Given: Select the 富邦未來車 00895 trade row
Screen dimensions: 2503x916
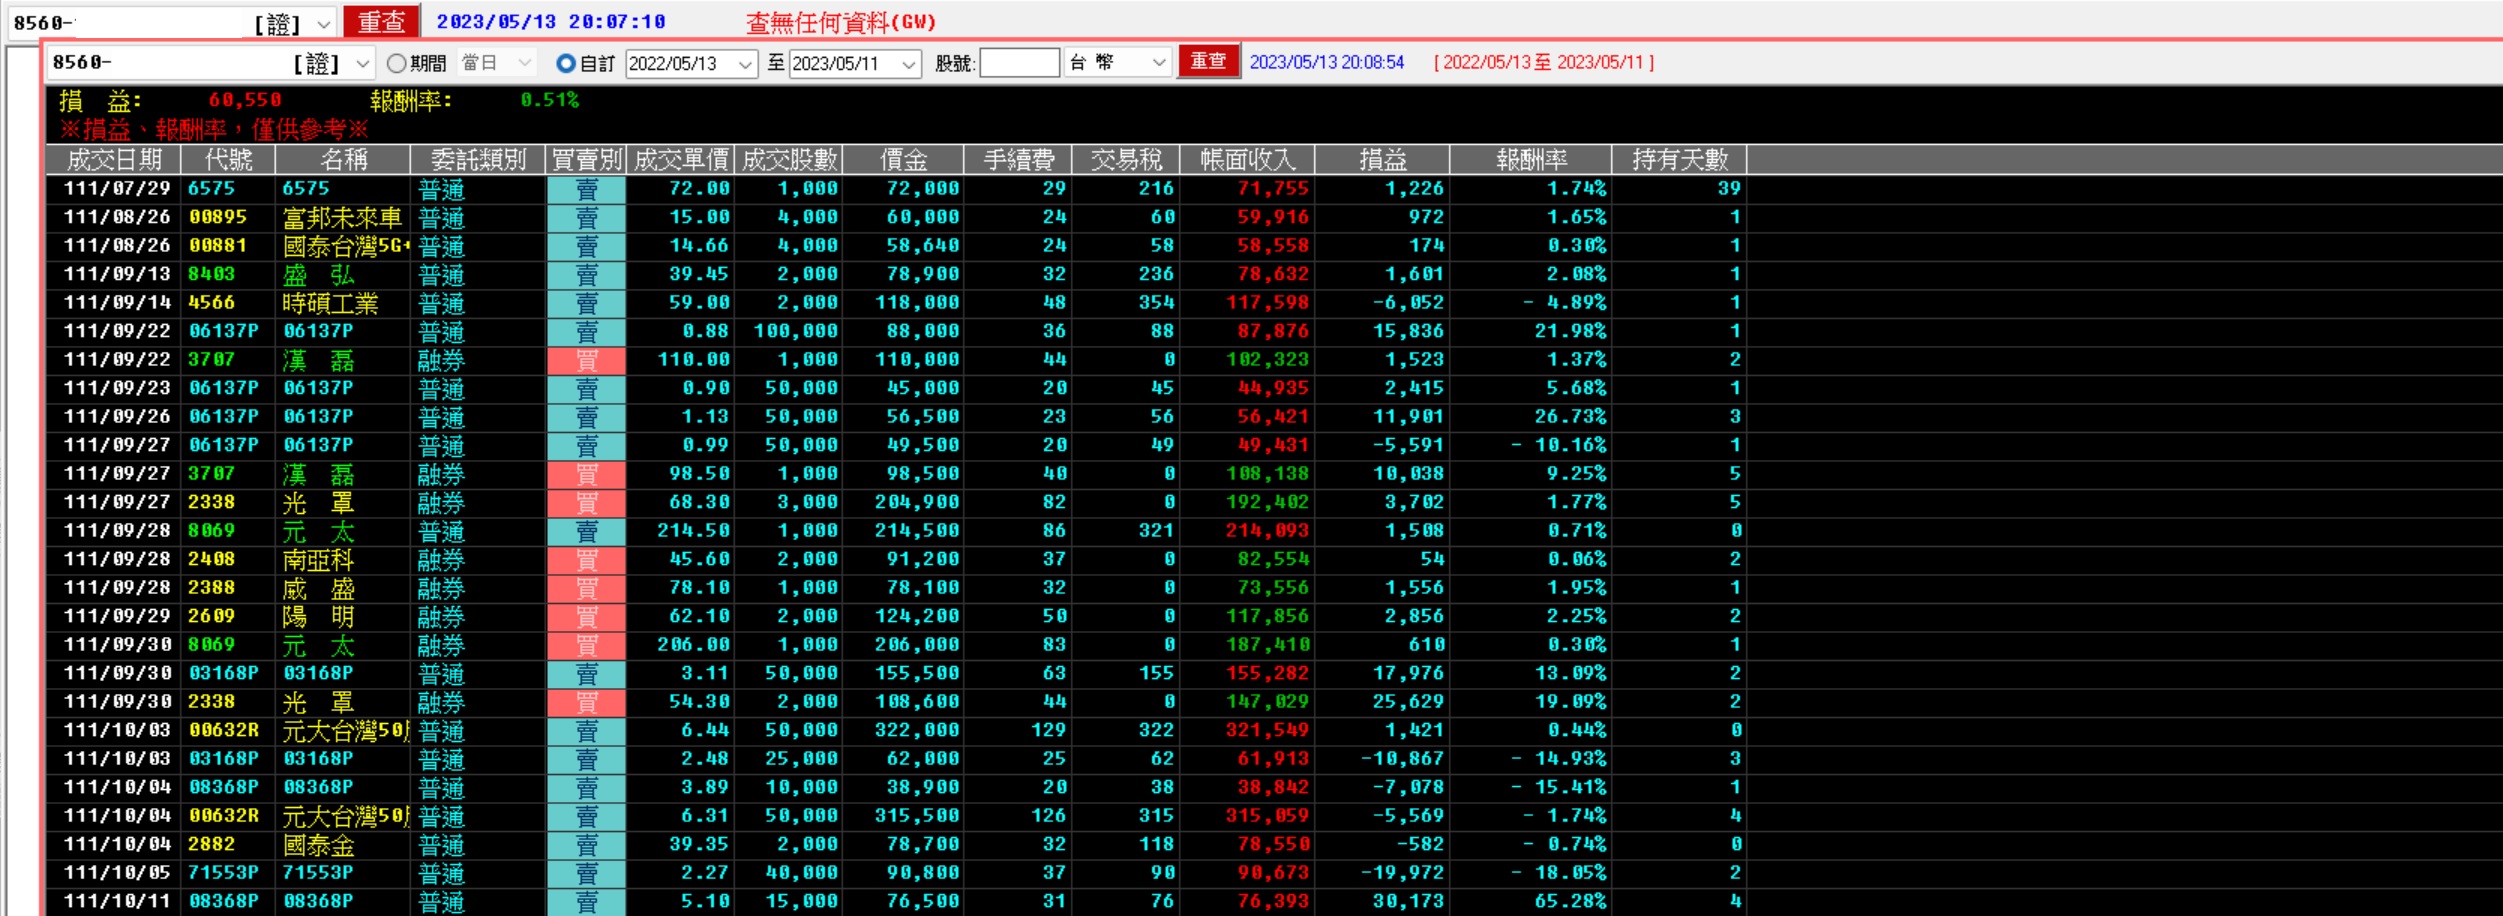Looking at the screenshot, I should coord(896,217).
